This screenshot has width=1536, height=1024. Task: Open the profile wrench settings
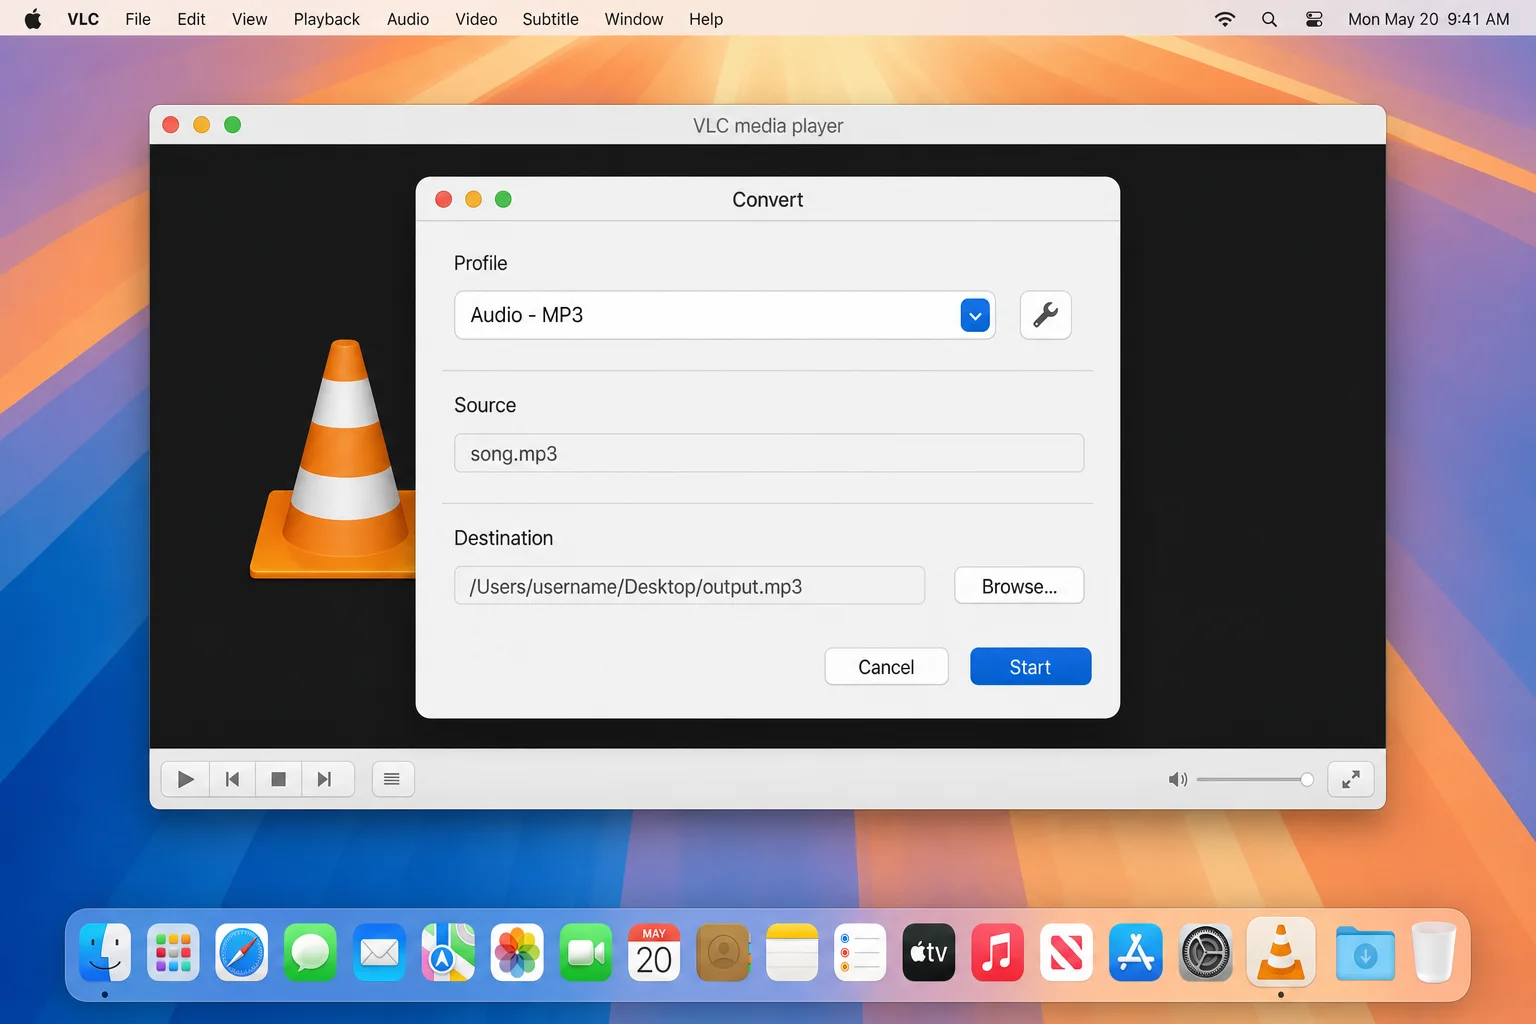(1045, 315)
